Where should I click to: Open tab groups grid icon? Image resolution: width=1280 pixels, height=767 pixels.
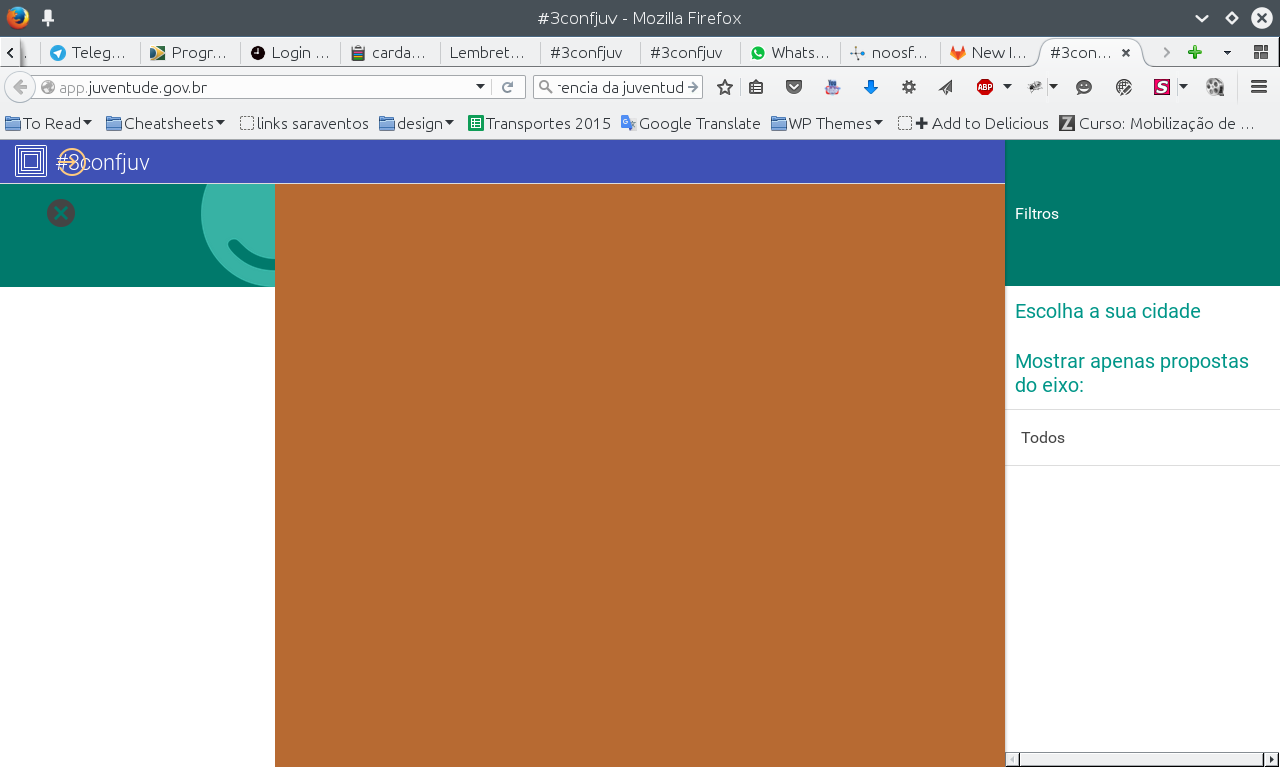[1261, 52]
